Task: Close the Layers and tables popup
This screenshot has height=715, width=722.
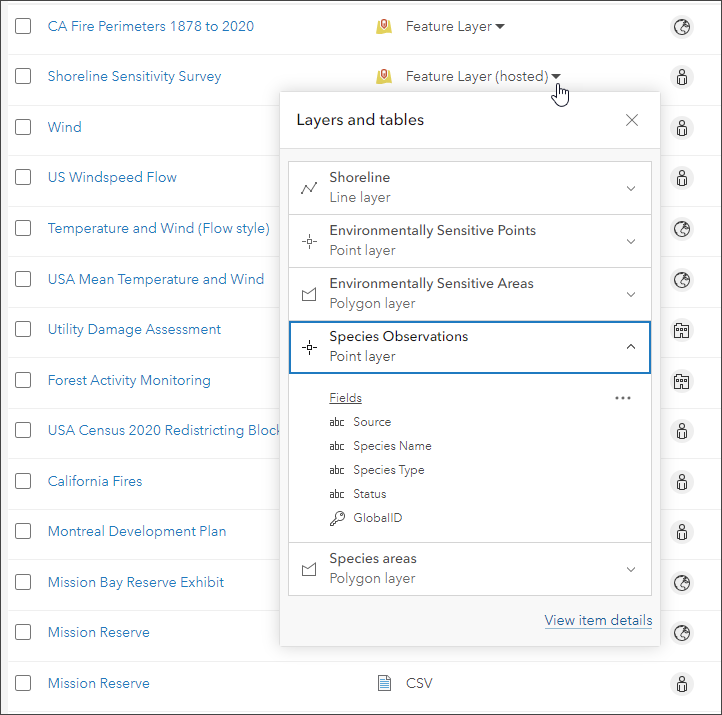Action: (x=632, y=120)
